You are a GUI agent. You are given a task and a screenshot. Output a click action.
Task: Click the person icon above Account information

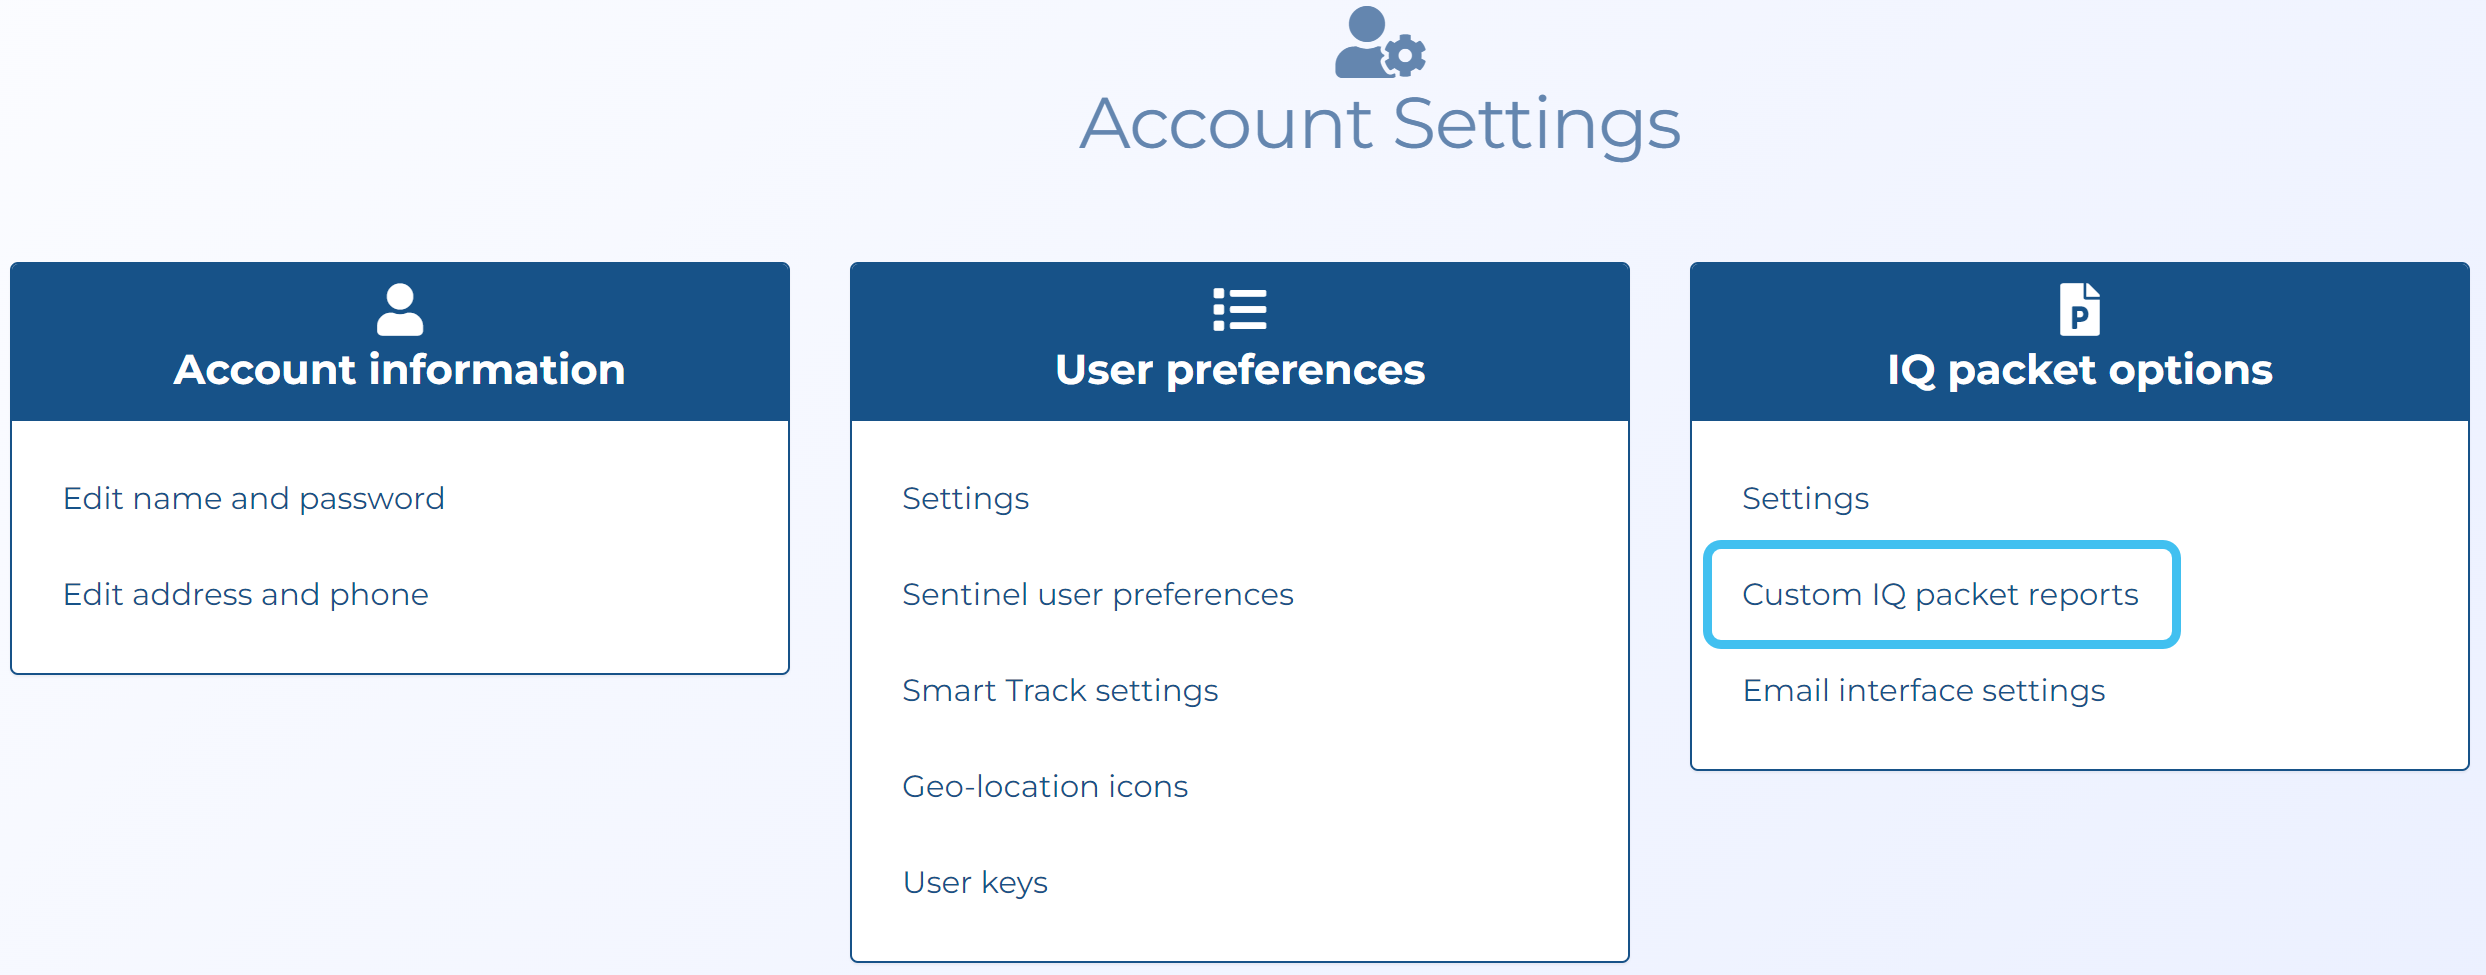(400, 310)
